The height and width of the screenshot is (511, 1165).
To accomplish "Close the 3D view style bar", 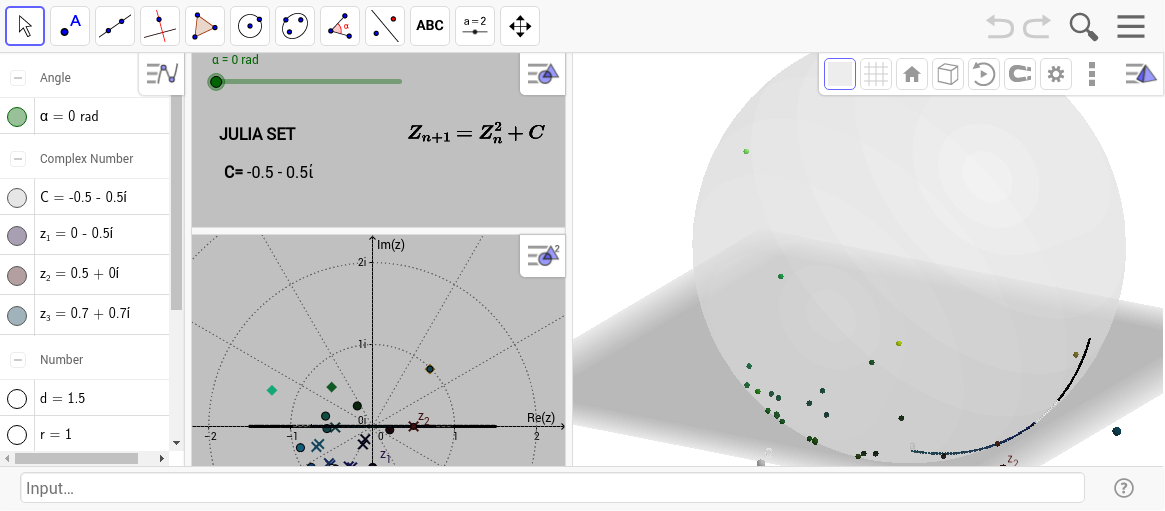I will tap(1141, 74).
